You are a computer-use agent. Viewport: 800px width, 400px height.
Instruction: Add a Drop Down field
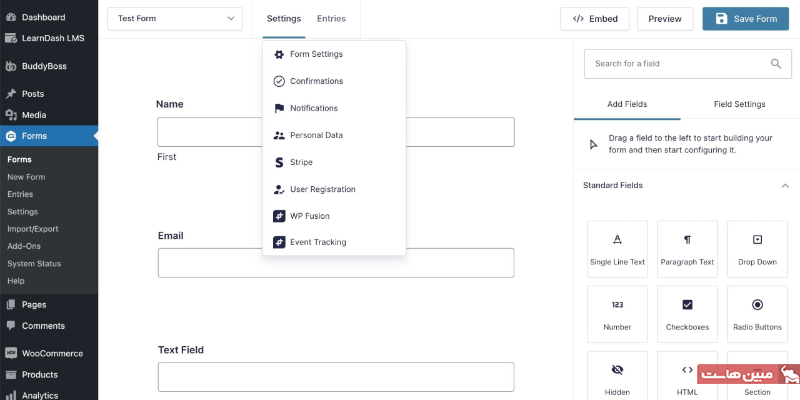[757, 249]
